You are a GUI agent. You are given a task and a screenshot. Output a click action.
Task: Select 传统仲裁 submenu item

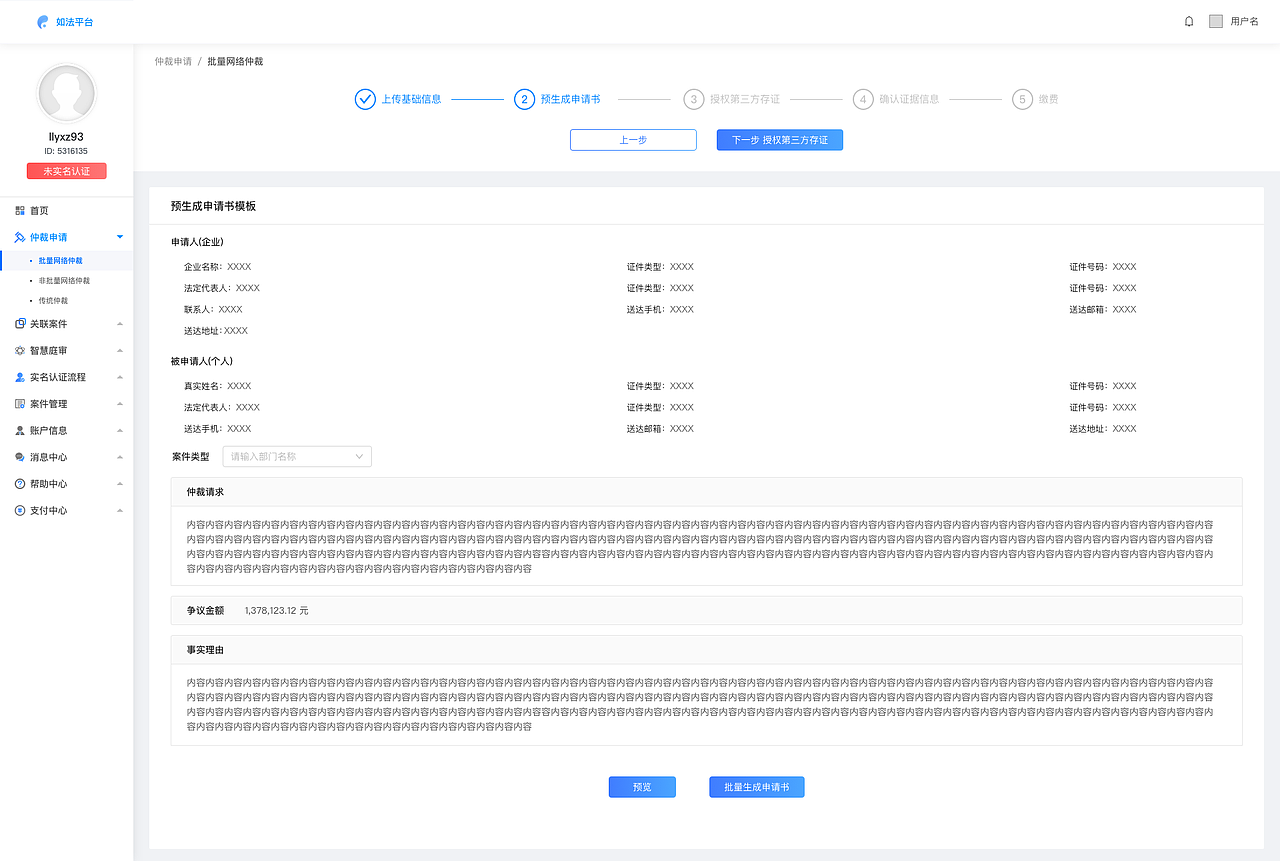point(53,300)
